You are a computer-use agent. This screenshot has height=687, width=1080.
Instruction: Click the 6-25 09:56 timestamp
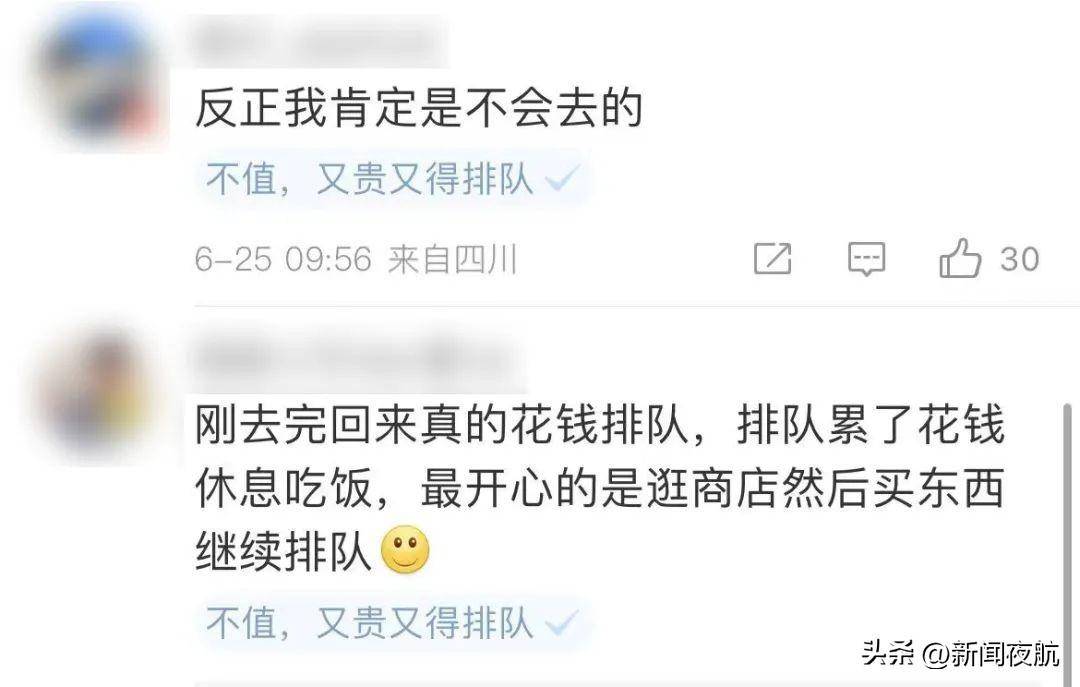coord(283,260)
